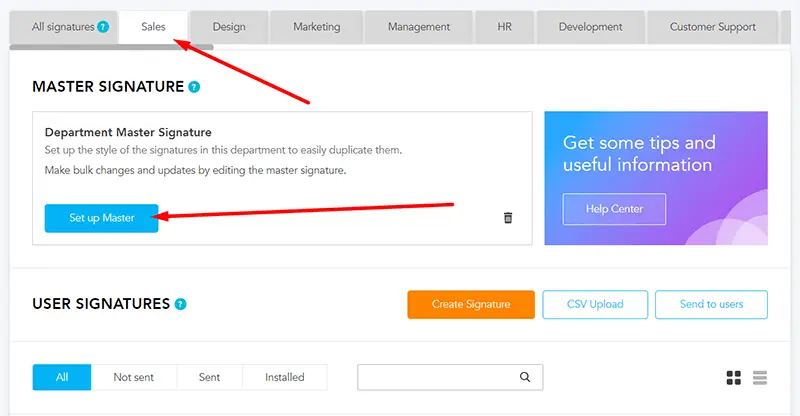Select the All filter
This screenshot has width=800, height=416.
(x=62, y=377)
